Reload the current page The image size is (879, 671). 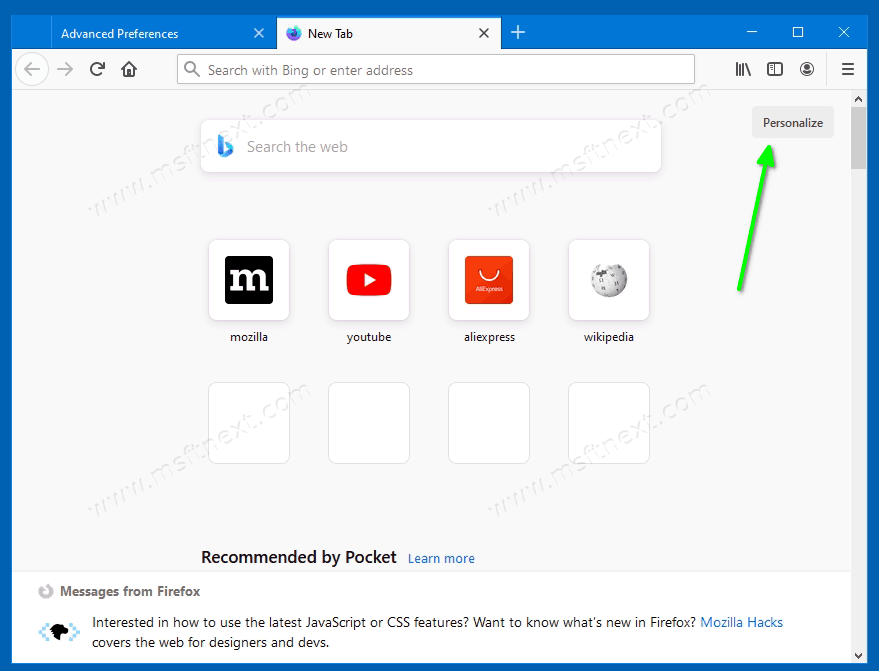[98, 69]
